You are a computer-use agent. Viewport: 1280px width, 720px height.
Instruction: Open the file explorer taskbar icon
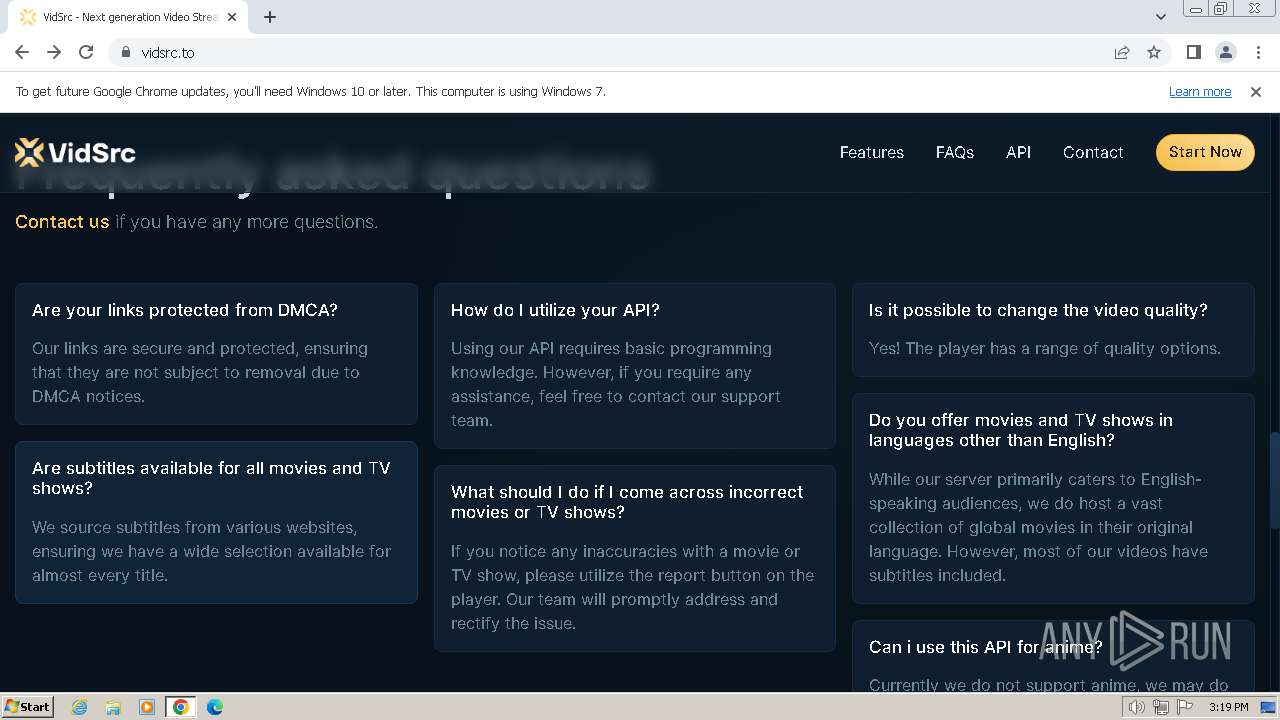(113, 707)
